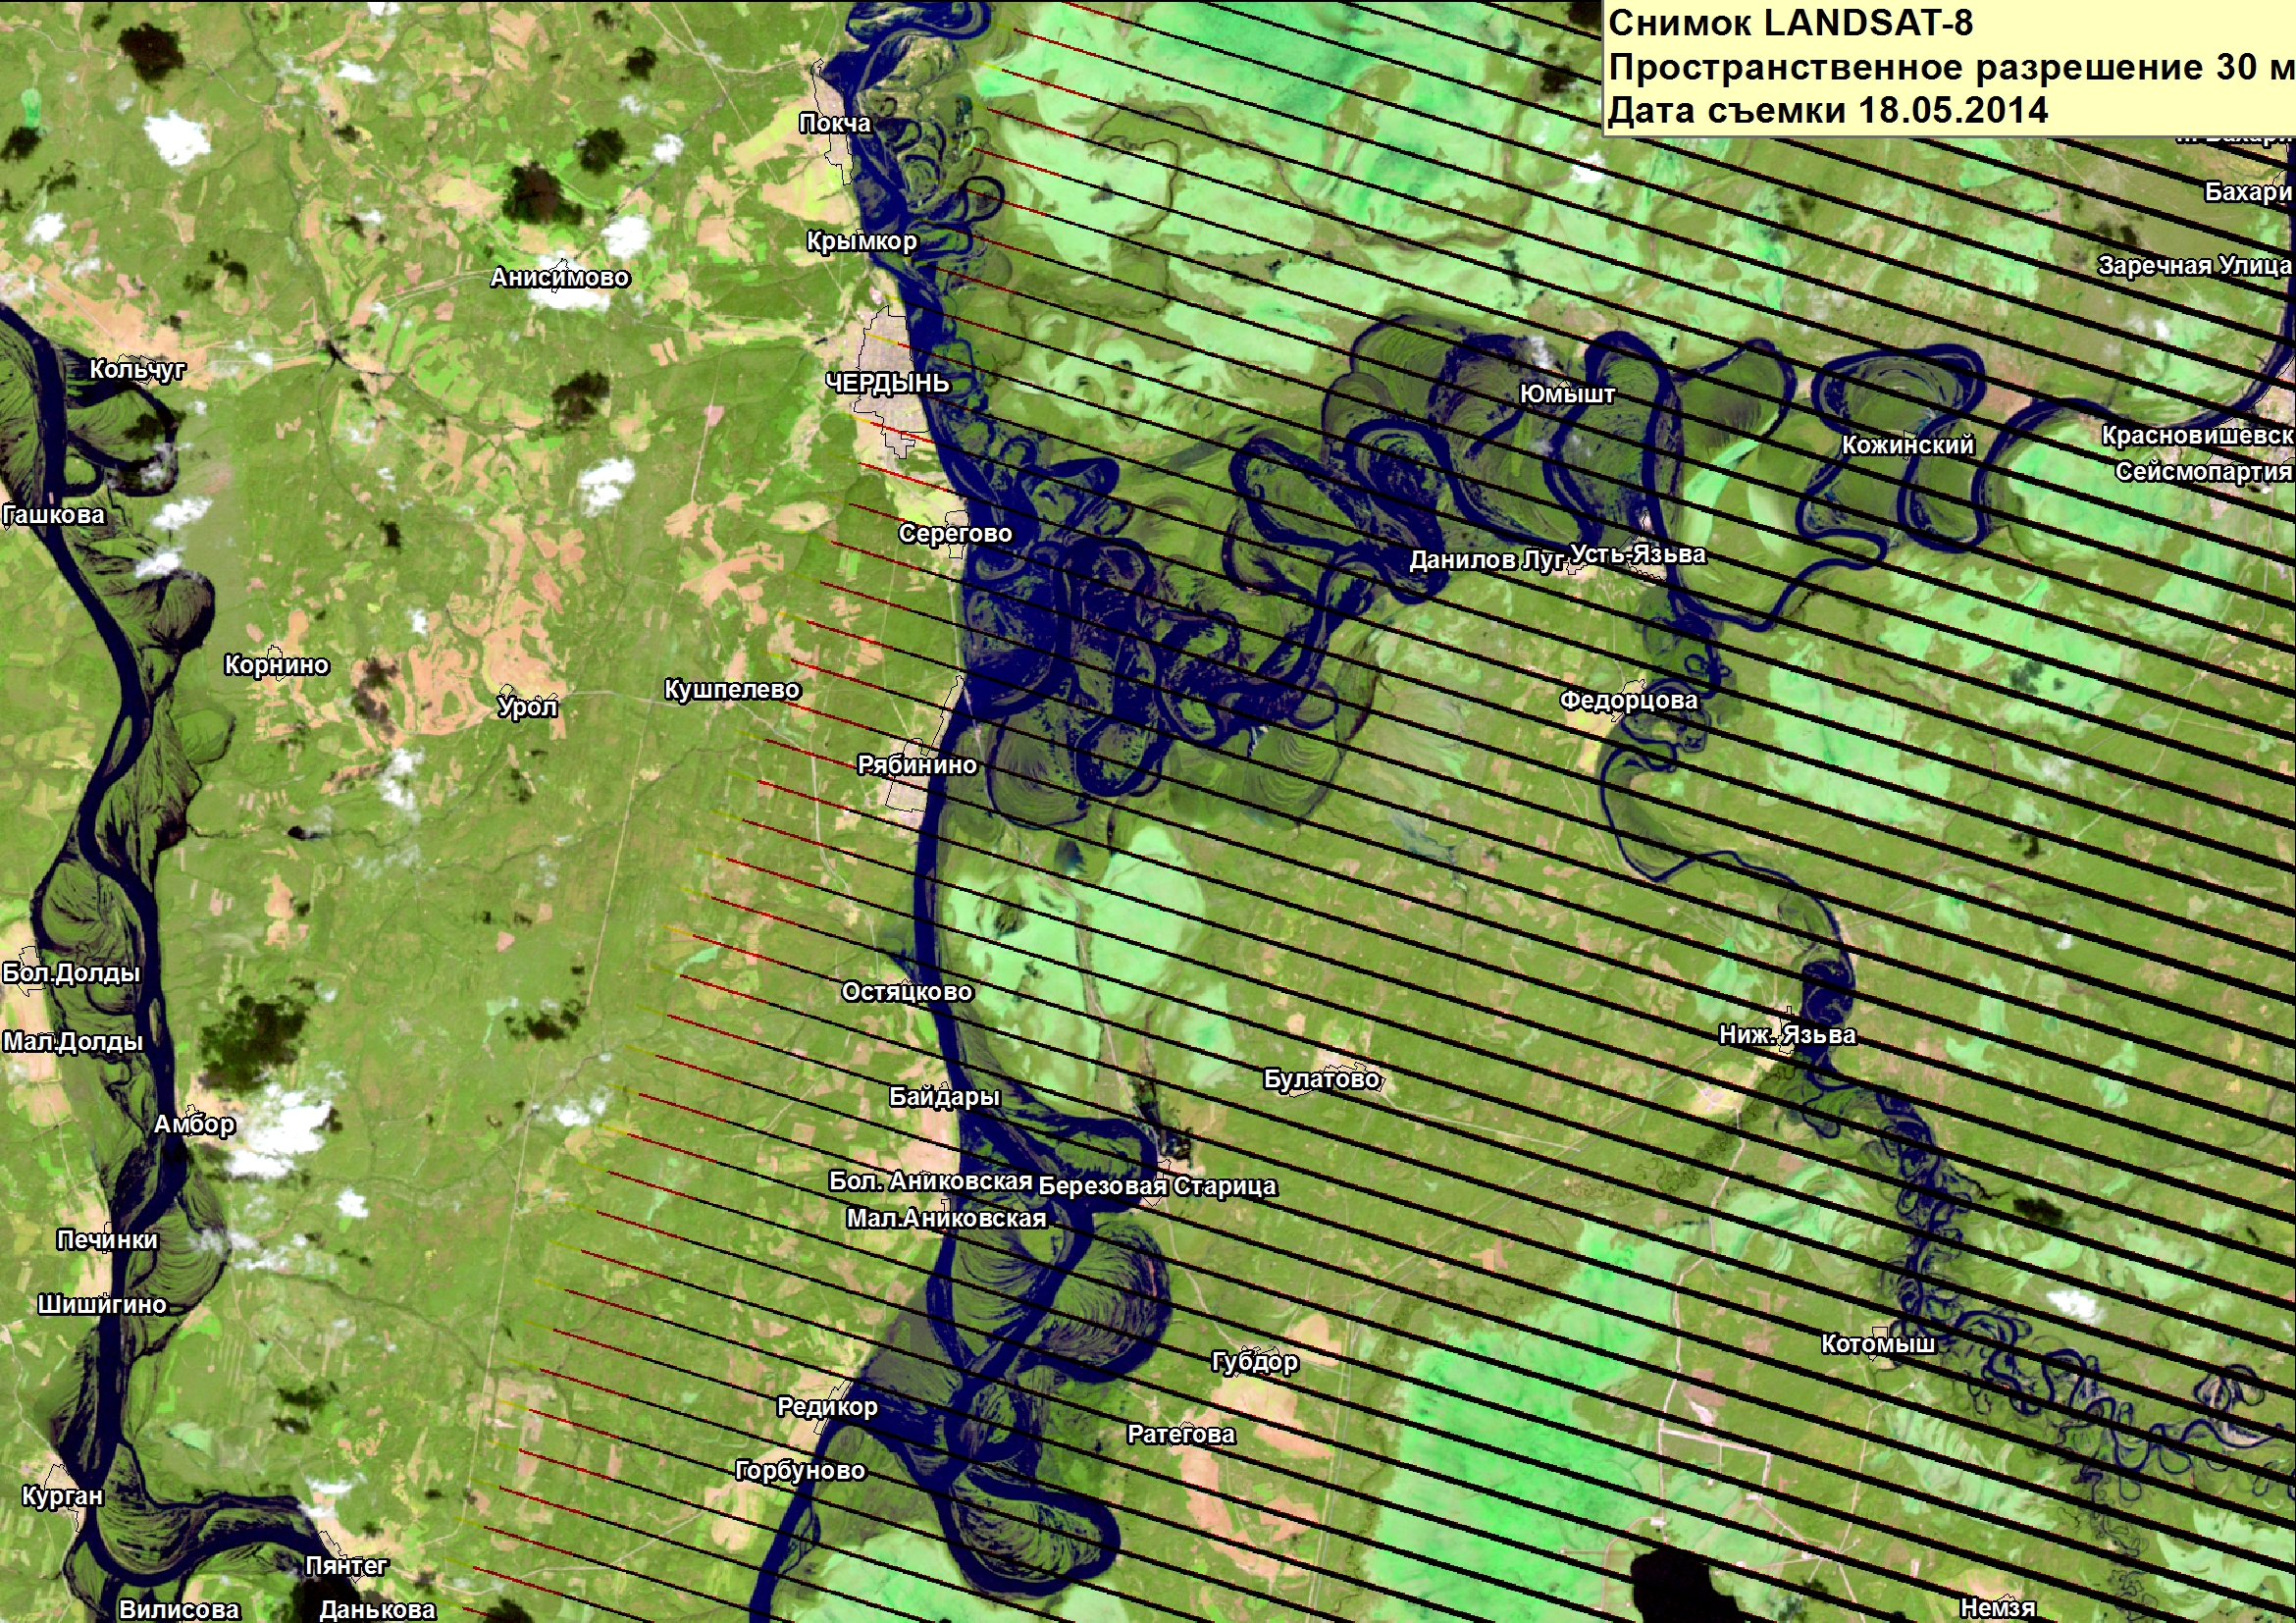Select the Данькова label

[377, 1610]
